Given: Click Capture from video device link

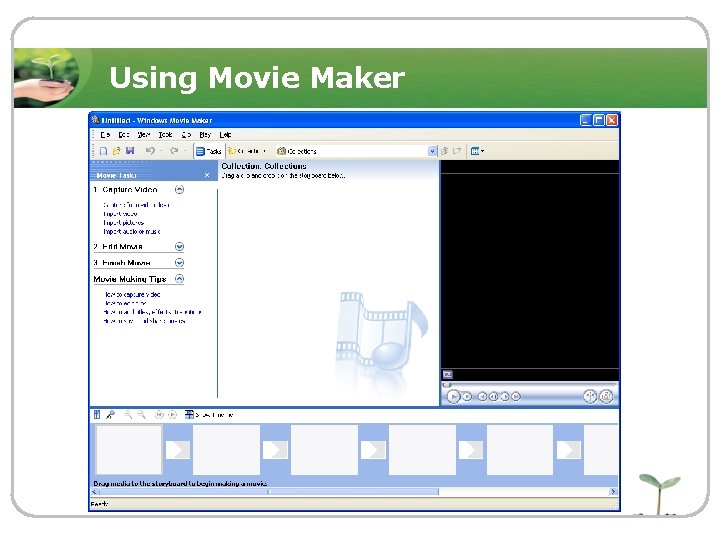Looking at the screenshot, I should [136, 205].
